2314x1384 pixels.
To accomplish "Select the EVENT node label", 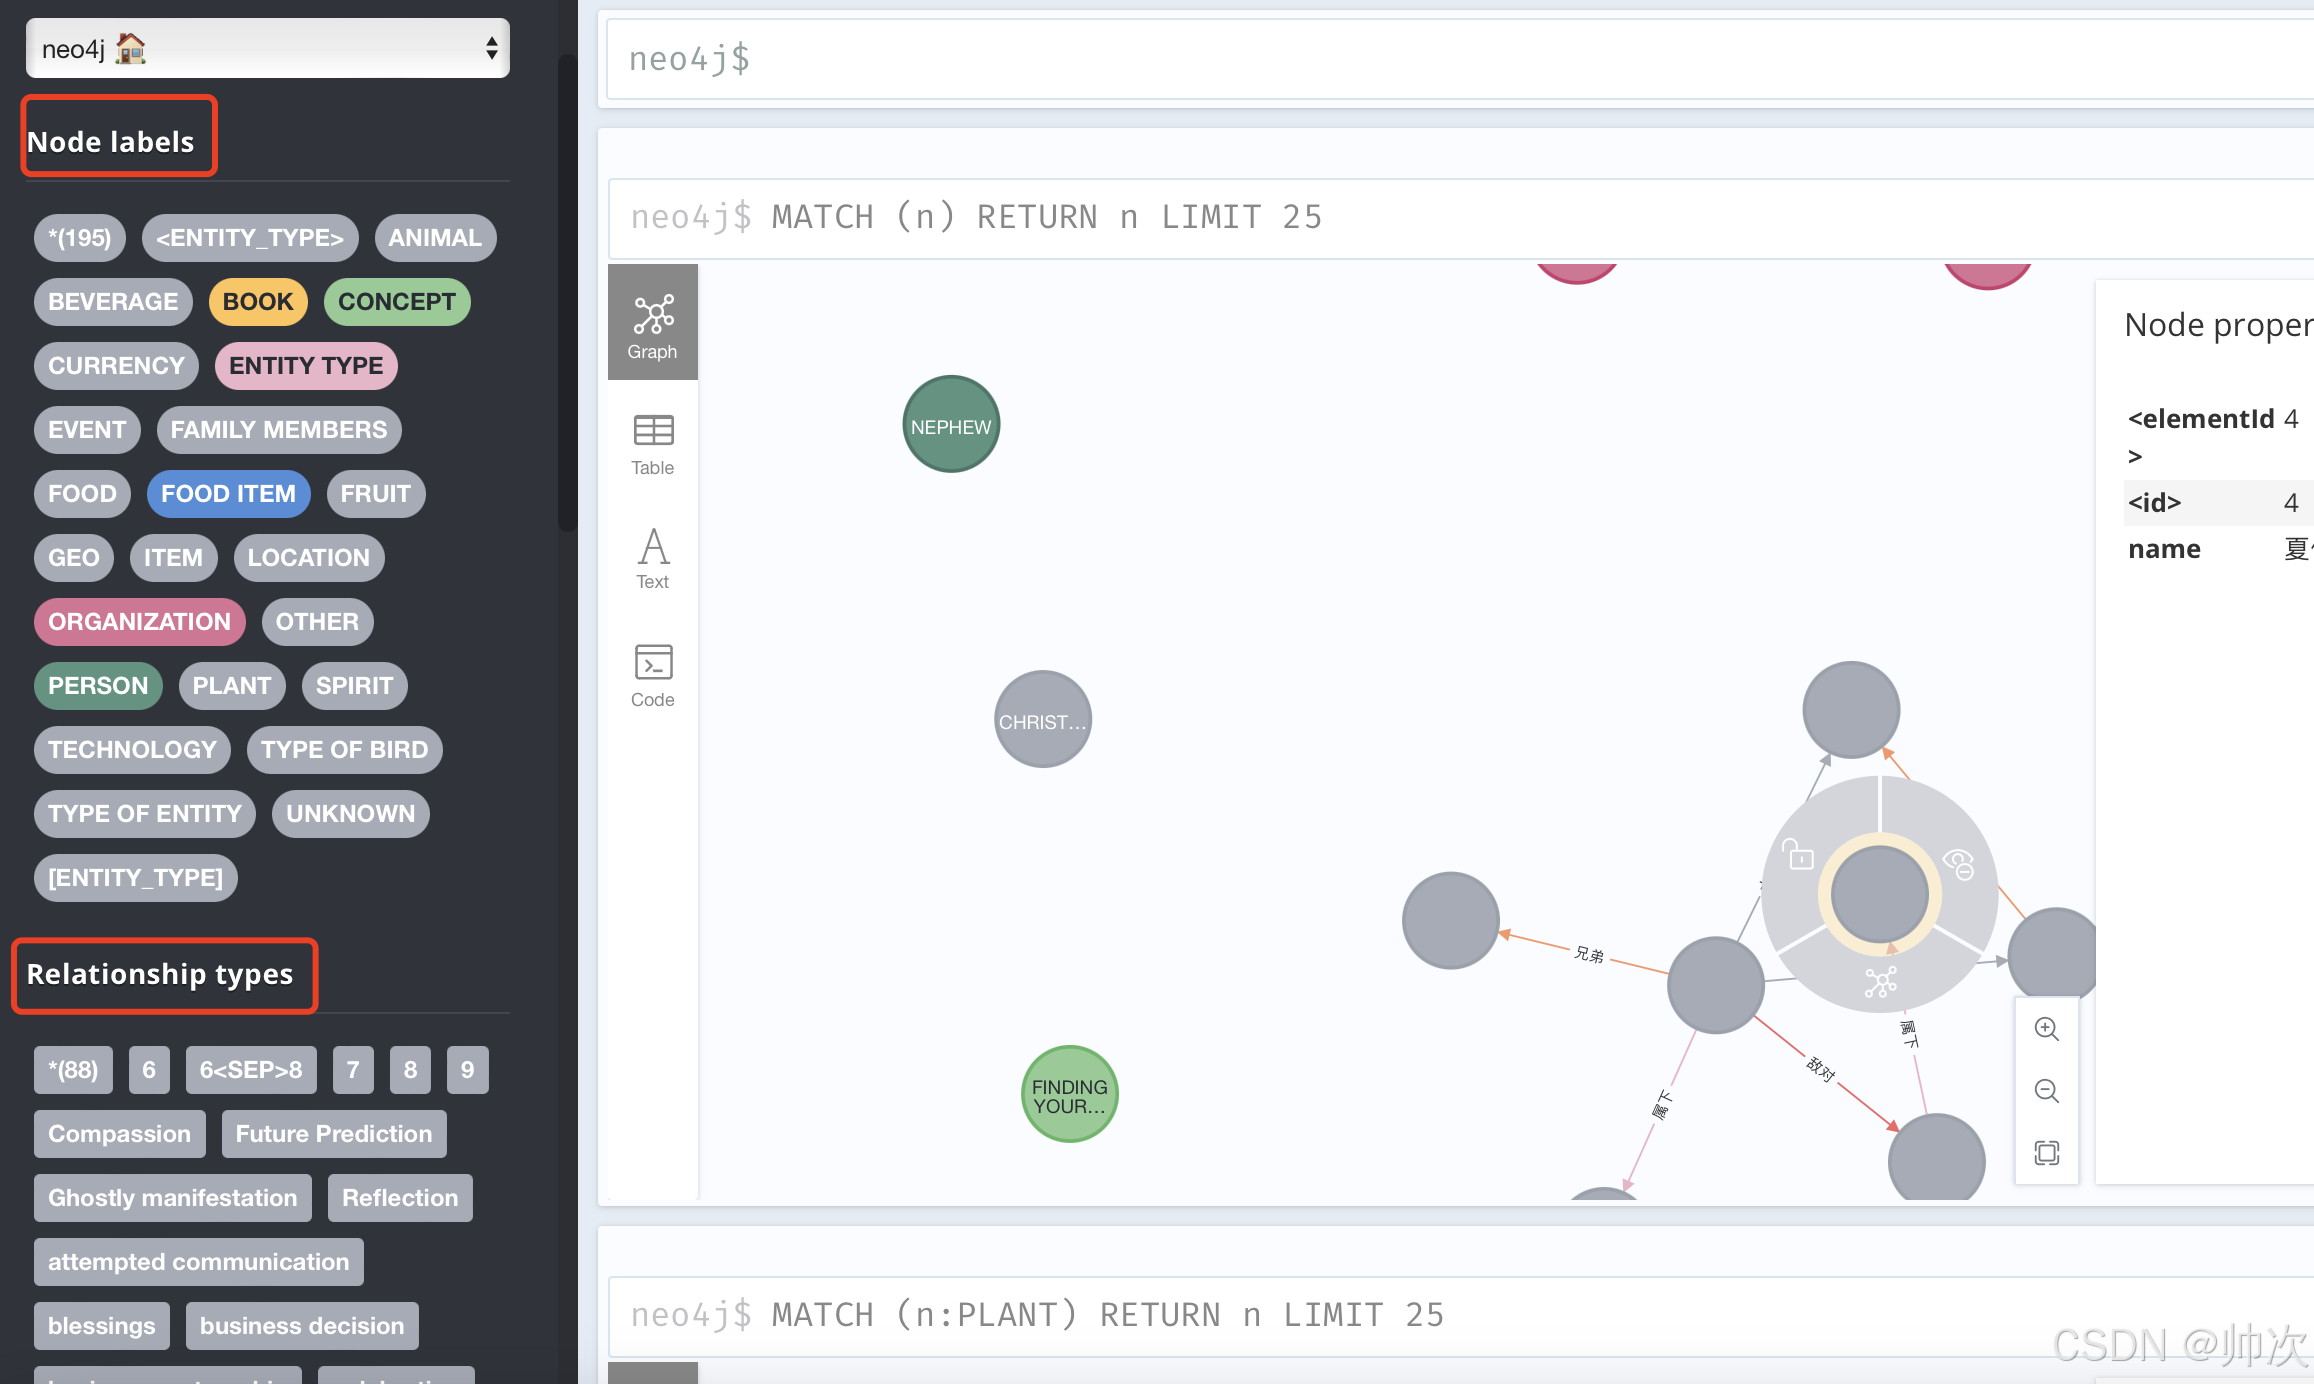I will tap(87, 430).
